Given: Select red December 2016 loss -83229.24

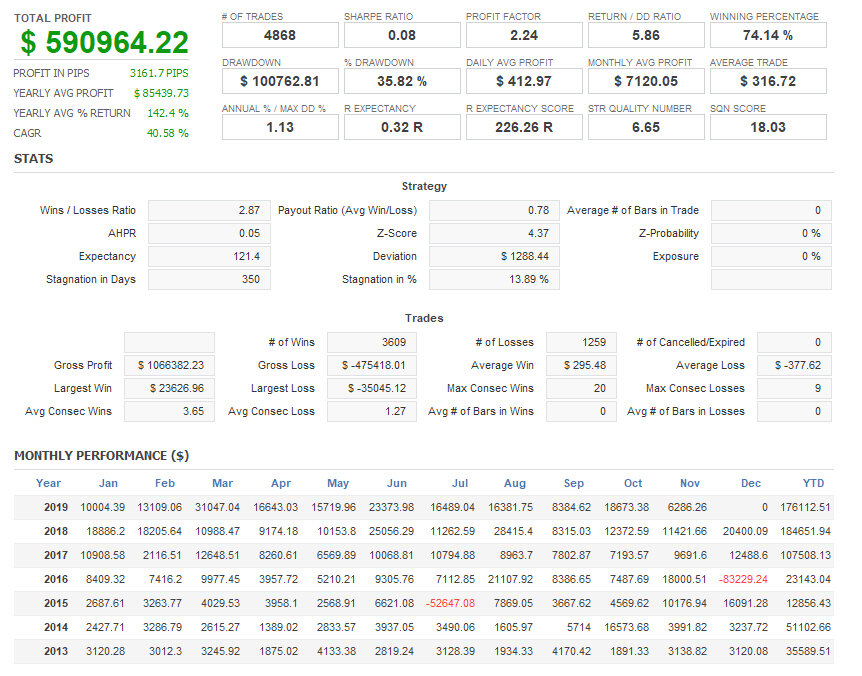Looking at the screenshot, I should (743, 579).
